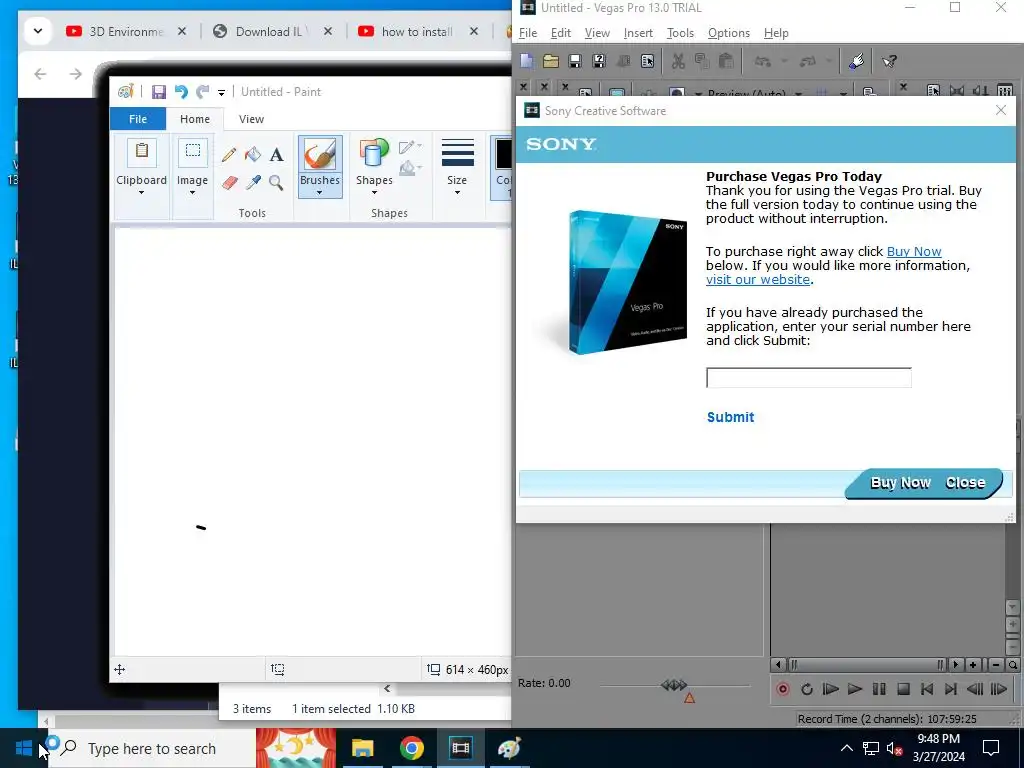The width and height of the screenshot is (1024, 768).
Task: Open Chrome's tab search chevron button
Action: (x=38, y=31)
